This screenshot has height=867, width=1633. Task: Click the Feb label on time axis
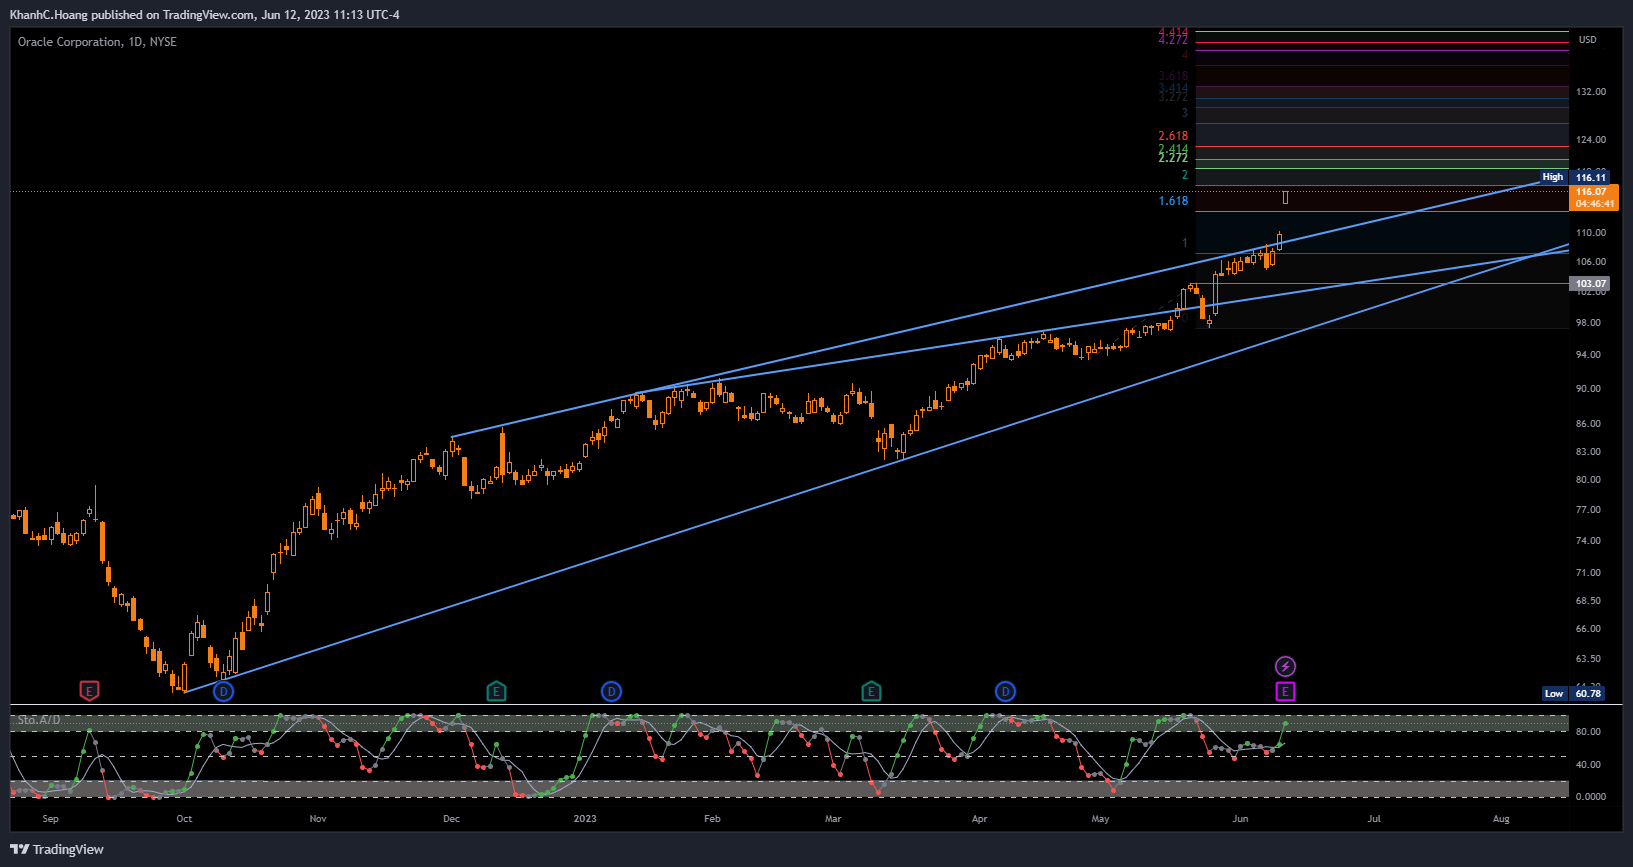coord(712,819)
